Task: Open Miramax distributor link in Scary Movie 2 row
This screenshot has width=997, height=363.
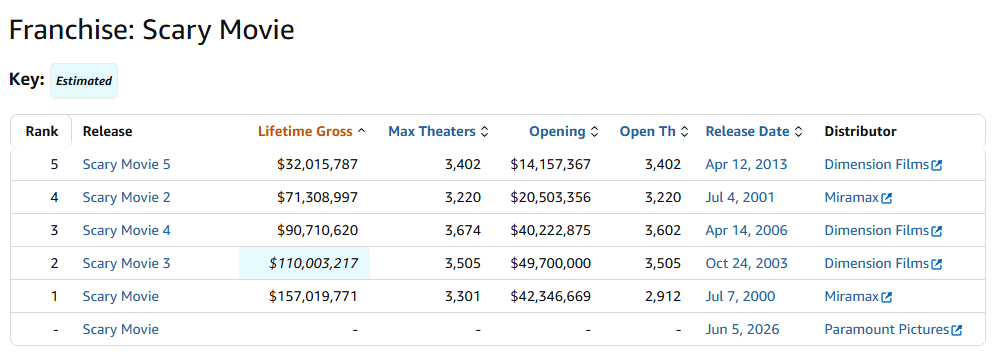Action: click(x=851, y=197)
